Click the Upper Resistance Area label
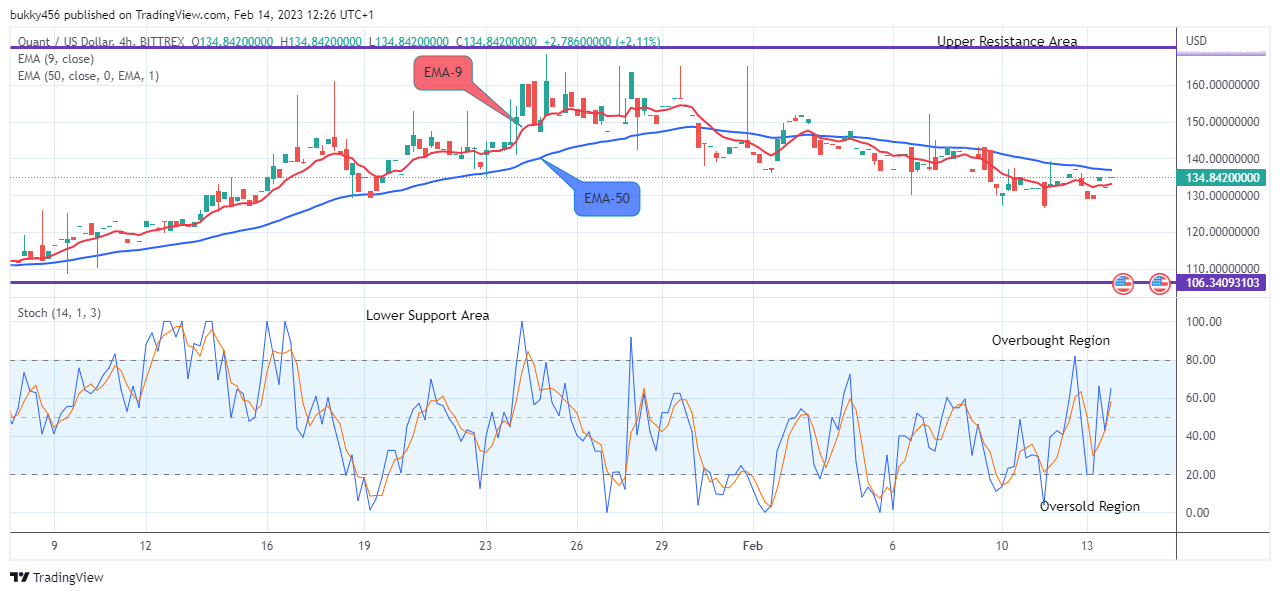This screenshot has width=1280, height=595. (1007, 41)
